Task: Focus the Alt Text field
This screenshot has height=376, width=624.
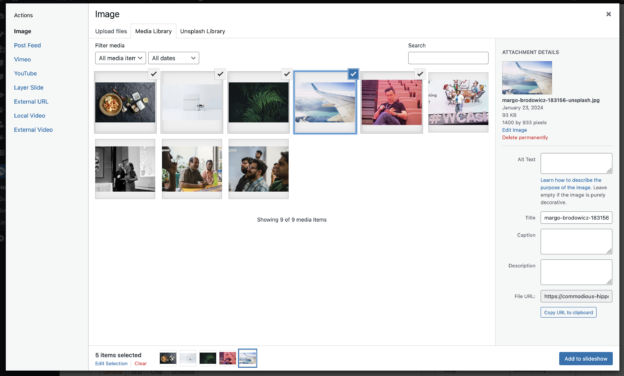Action: point(576,163)
